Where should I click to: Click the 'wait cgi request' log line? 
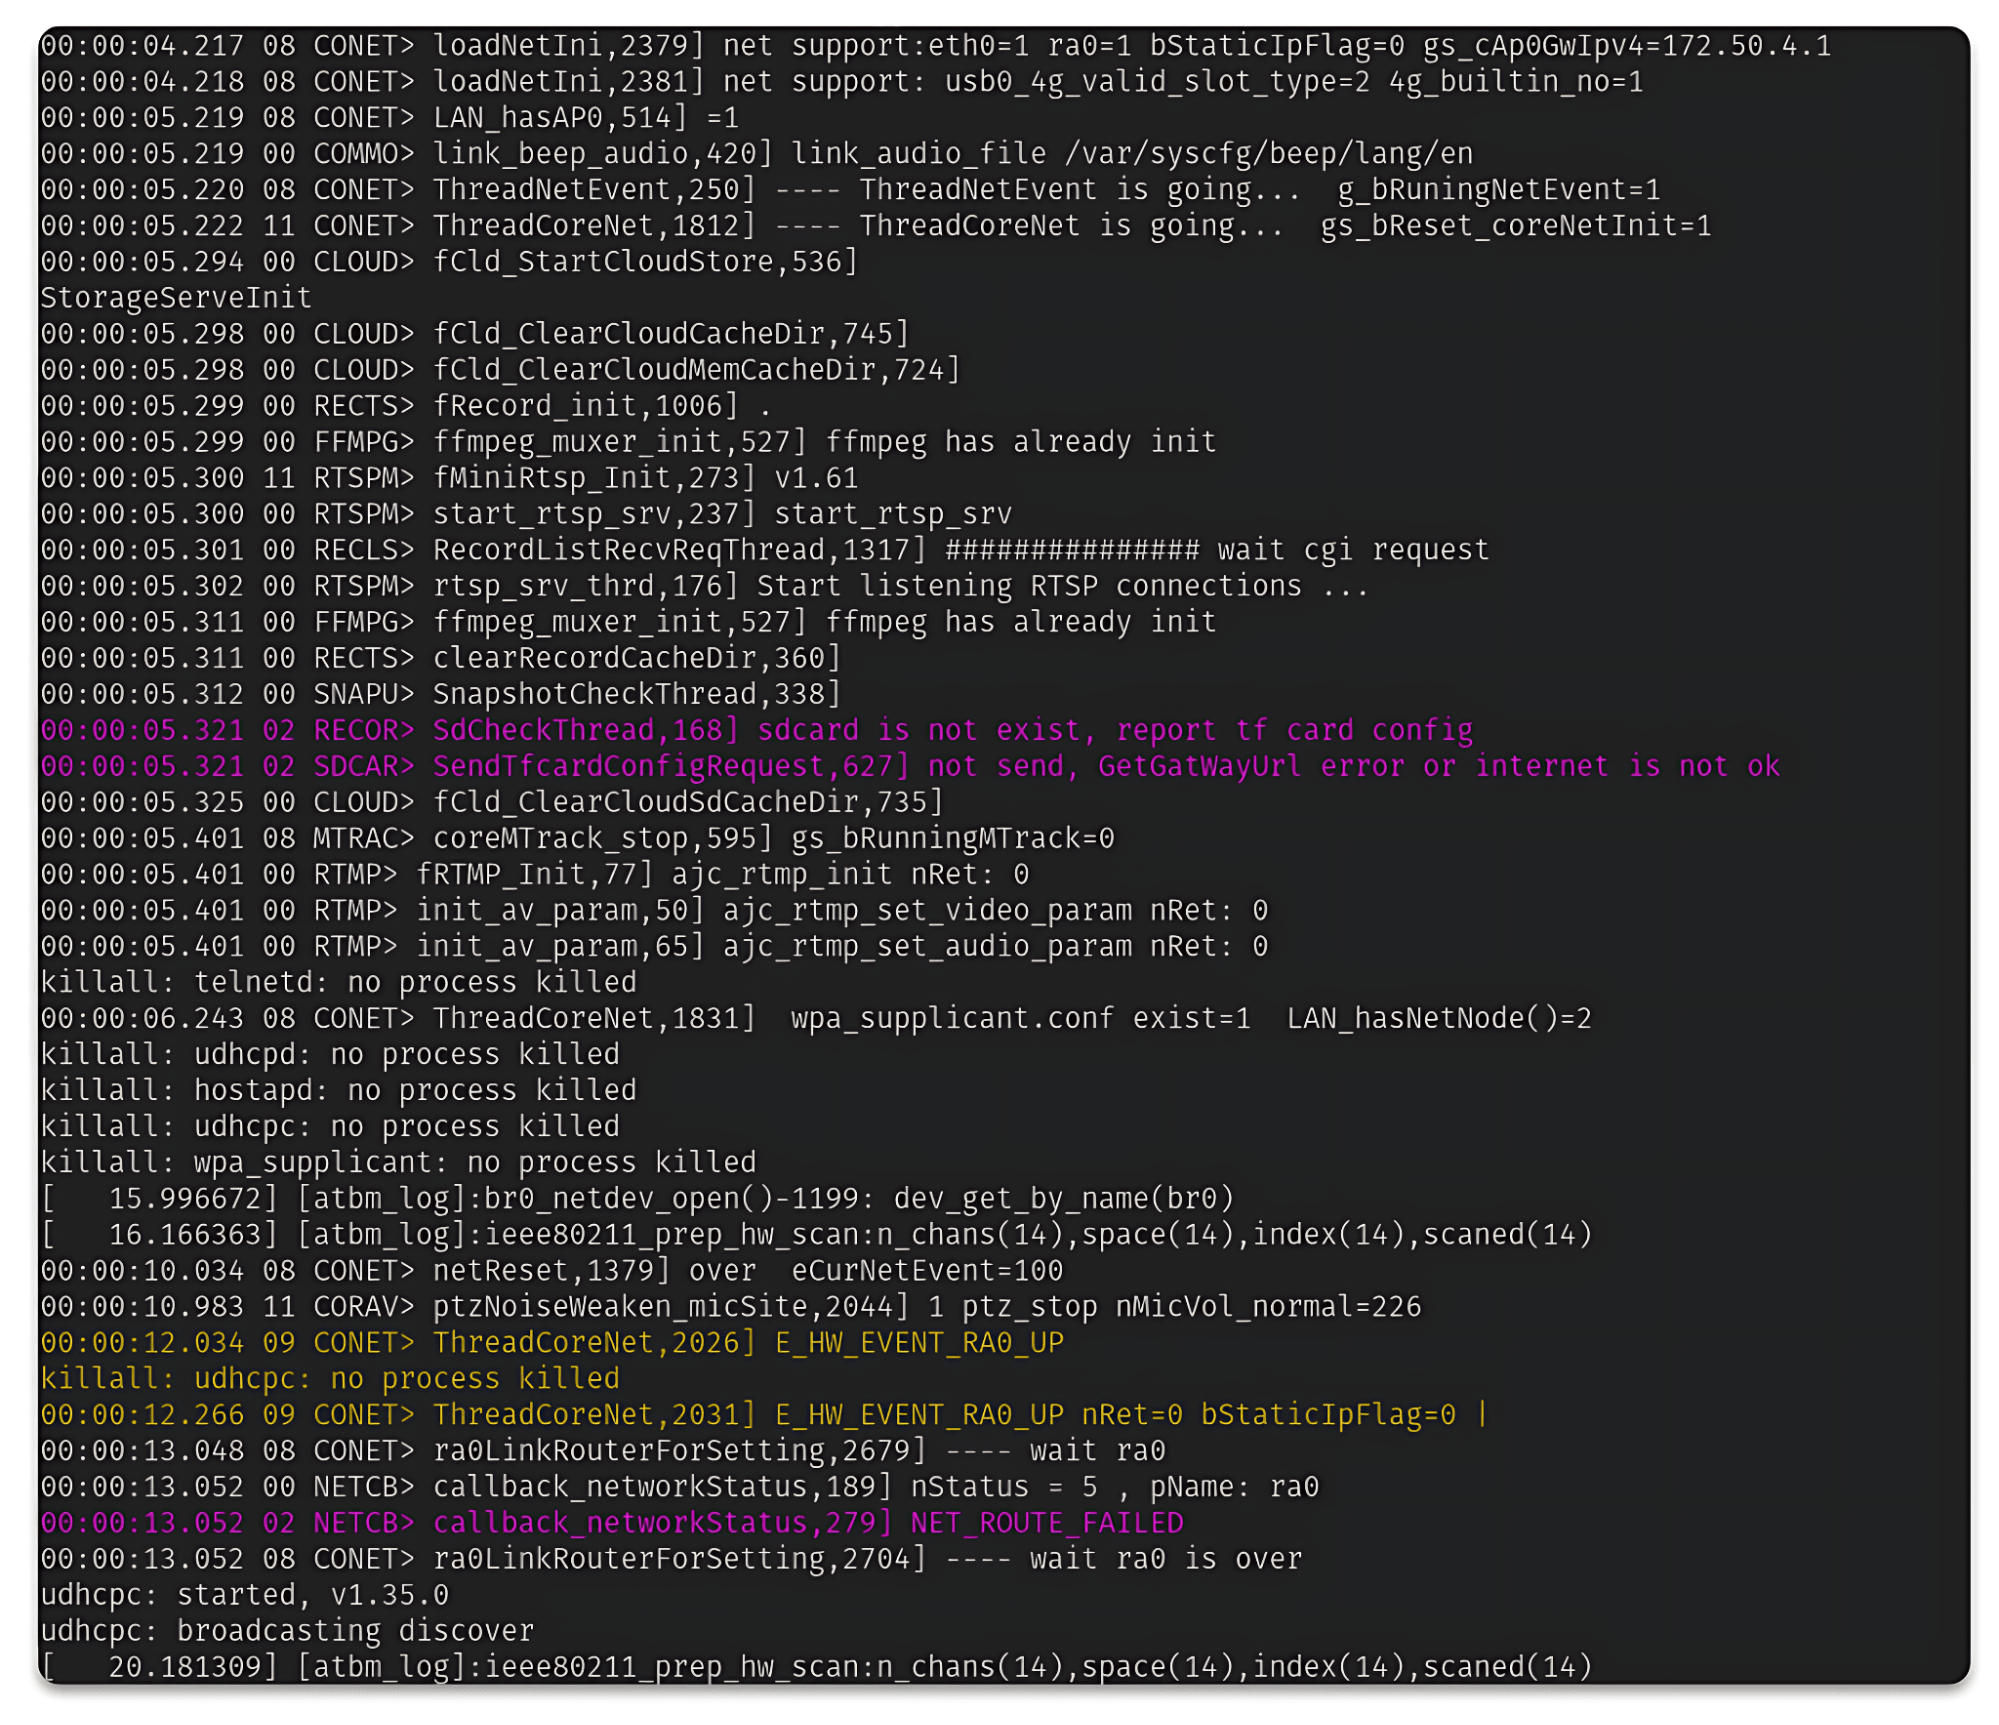[764, 550]
